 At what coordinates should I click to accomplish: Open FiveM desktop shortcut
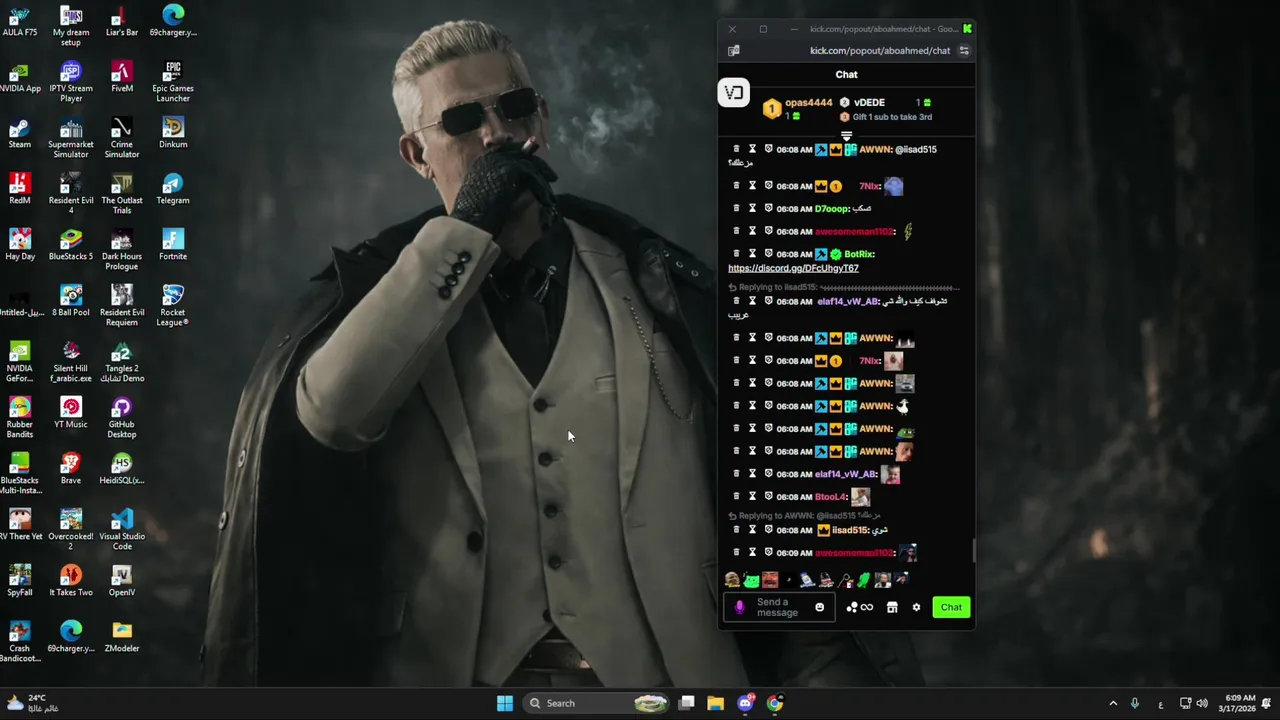[122, 76]
